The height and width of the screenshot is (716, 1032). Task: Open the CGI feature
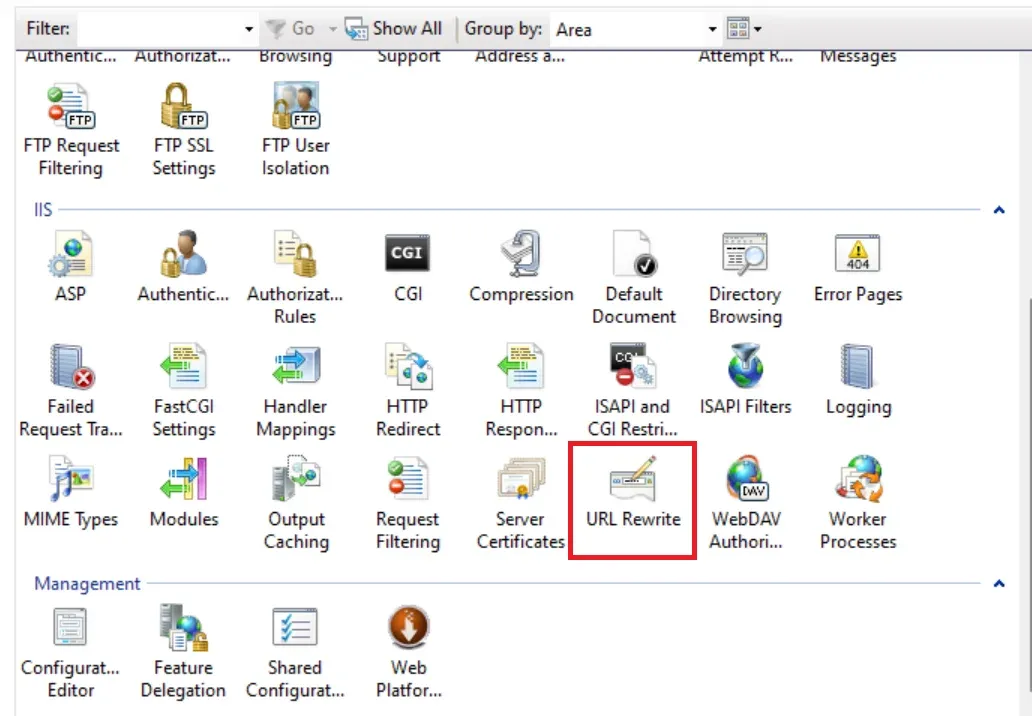click(407, 267)
